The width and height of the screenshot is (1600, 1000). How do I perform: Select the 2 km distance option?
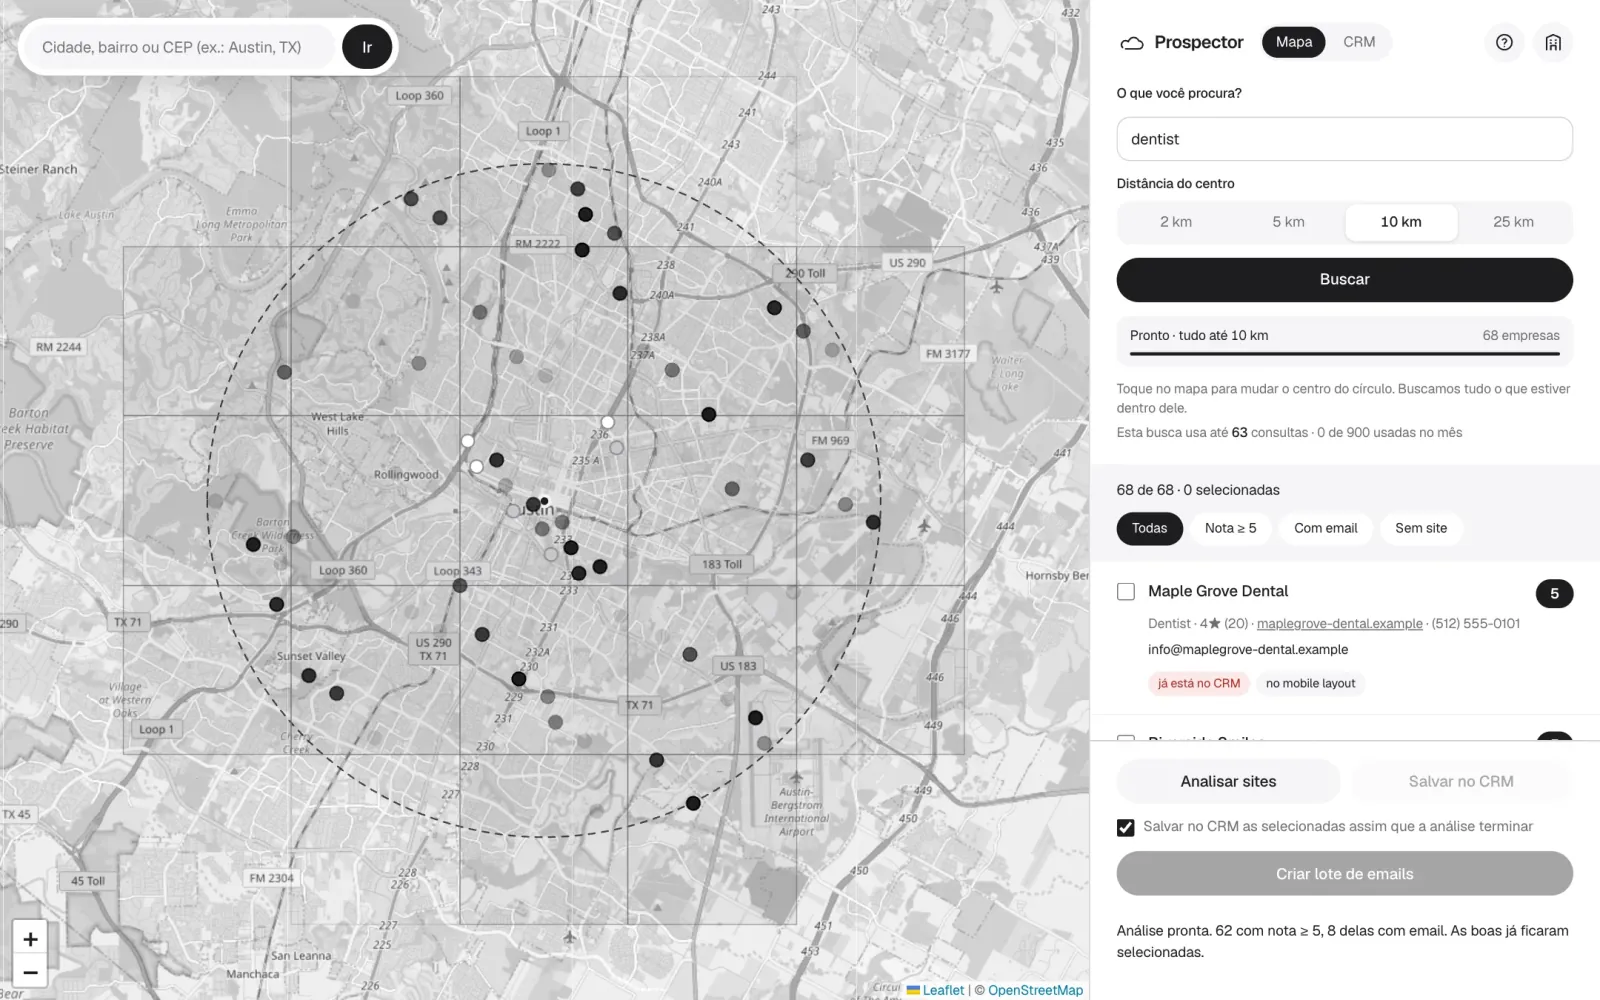pyautogui.click(x=1176, y=222)
